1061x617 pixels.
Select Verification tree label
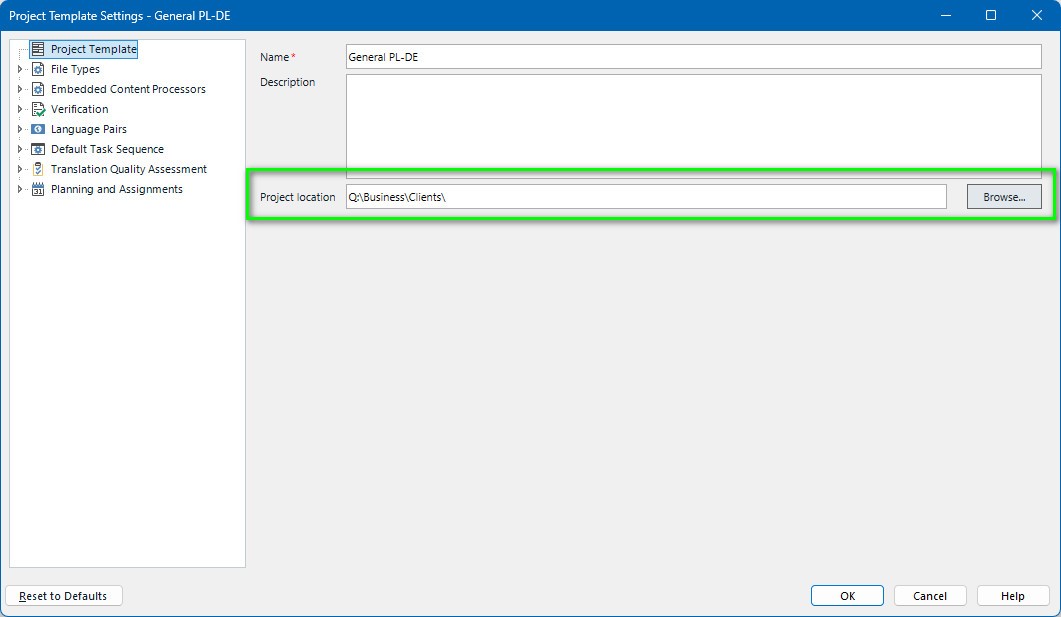click(x=79, y=109)
